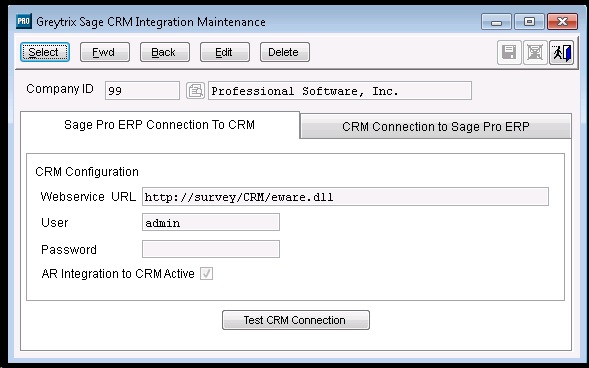Click the Edit button
The image size is (589, 368).
coord(225,52)
